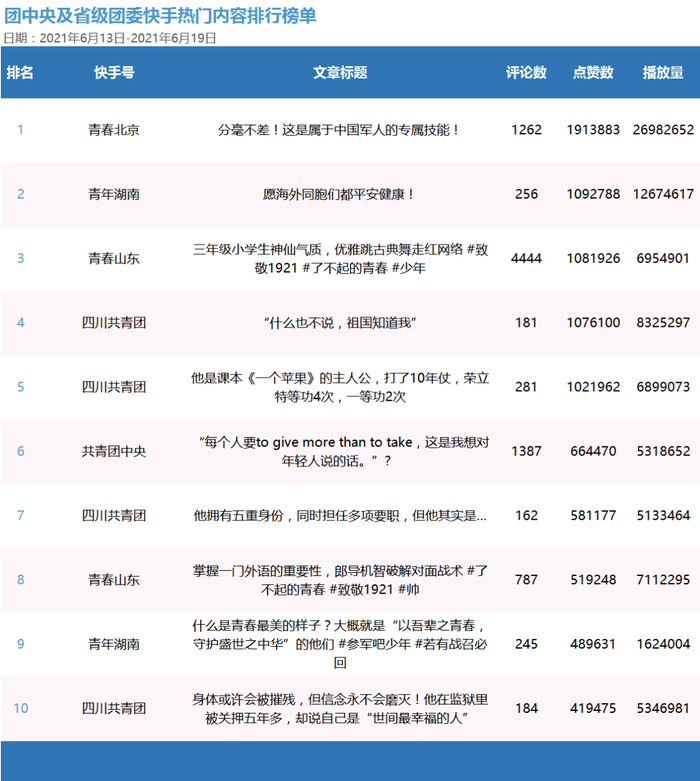This screenshot has width=700, height=781.
Task: Select comment count 245
Action: click(526, 644)
